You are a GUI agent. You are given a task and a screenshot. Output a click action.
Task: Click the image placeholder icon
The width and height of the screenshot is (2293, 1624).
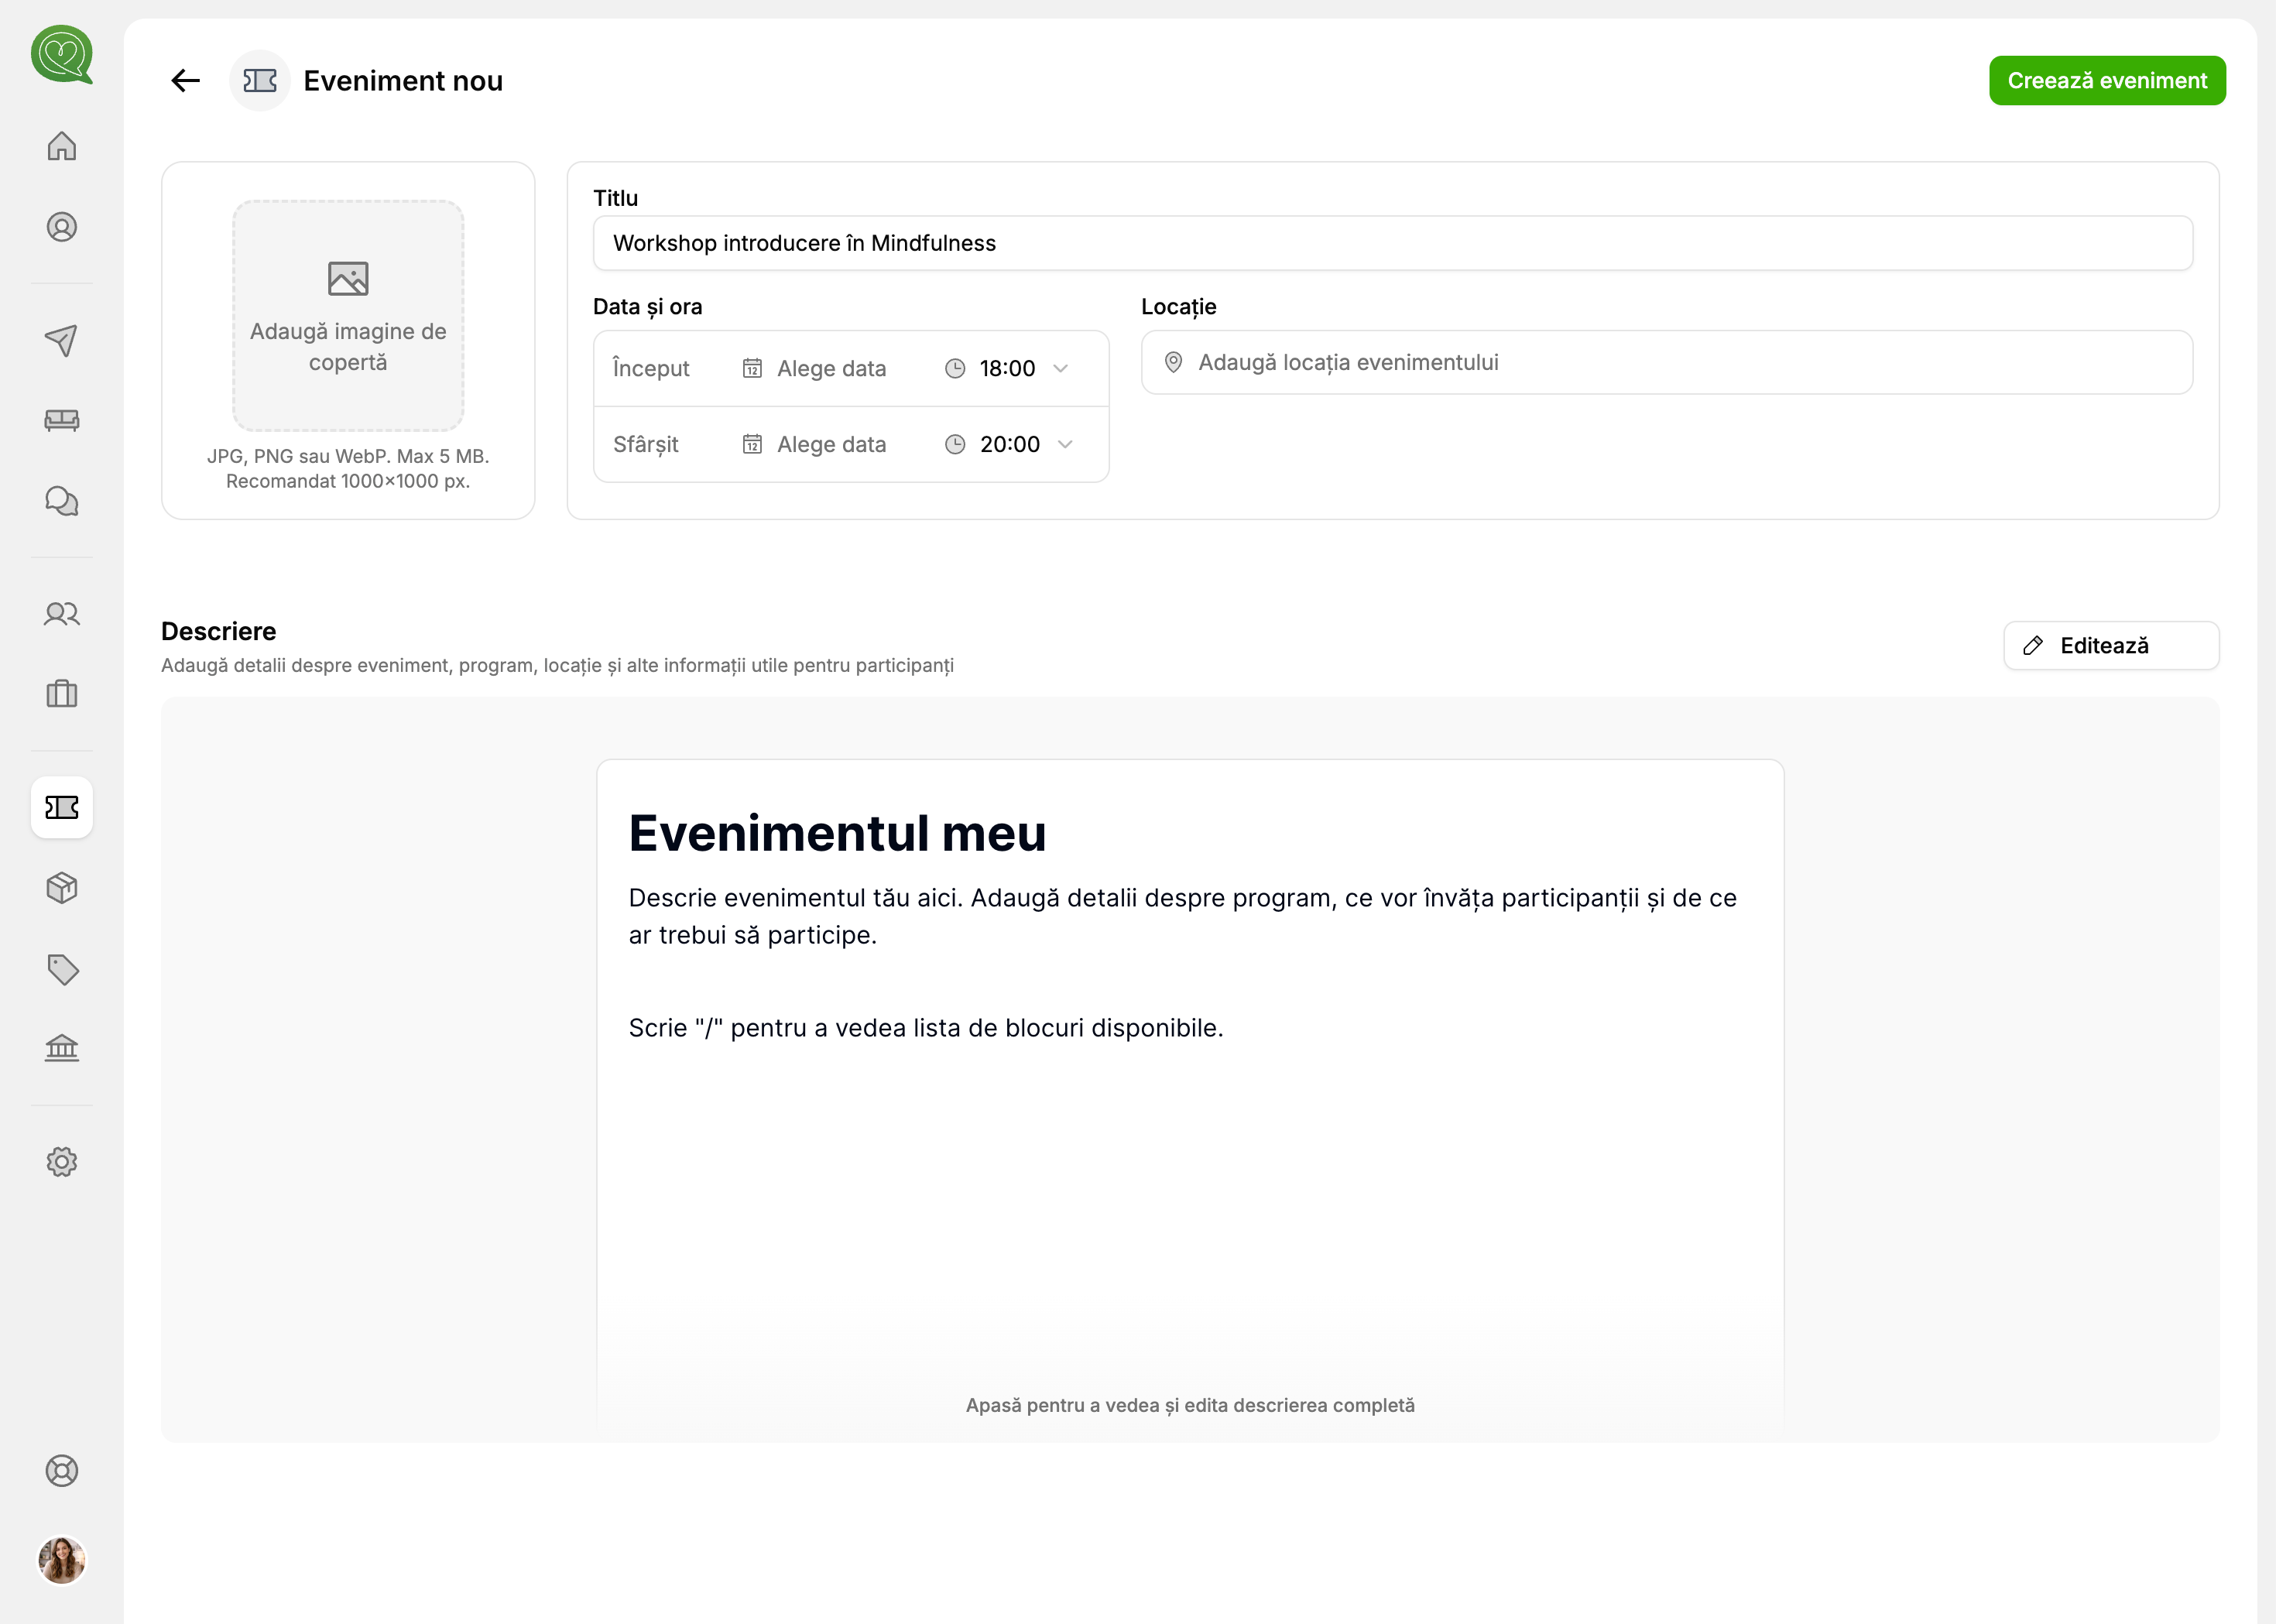point(348,279)
